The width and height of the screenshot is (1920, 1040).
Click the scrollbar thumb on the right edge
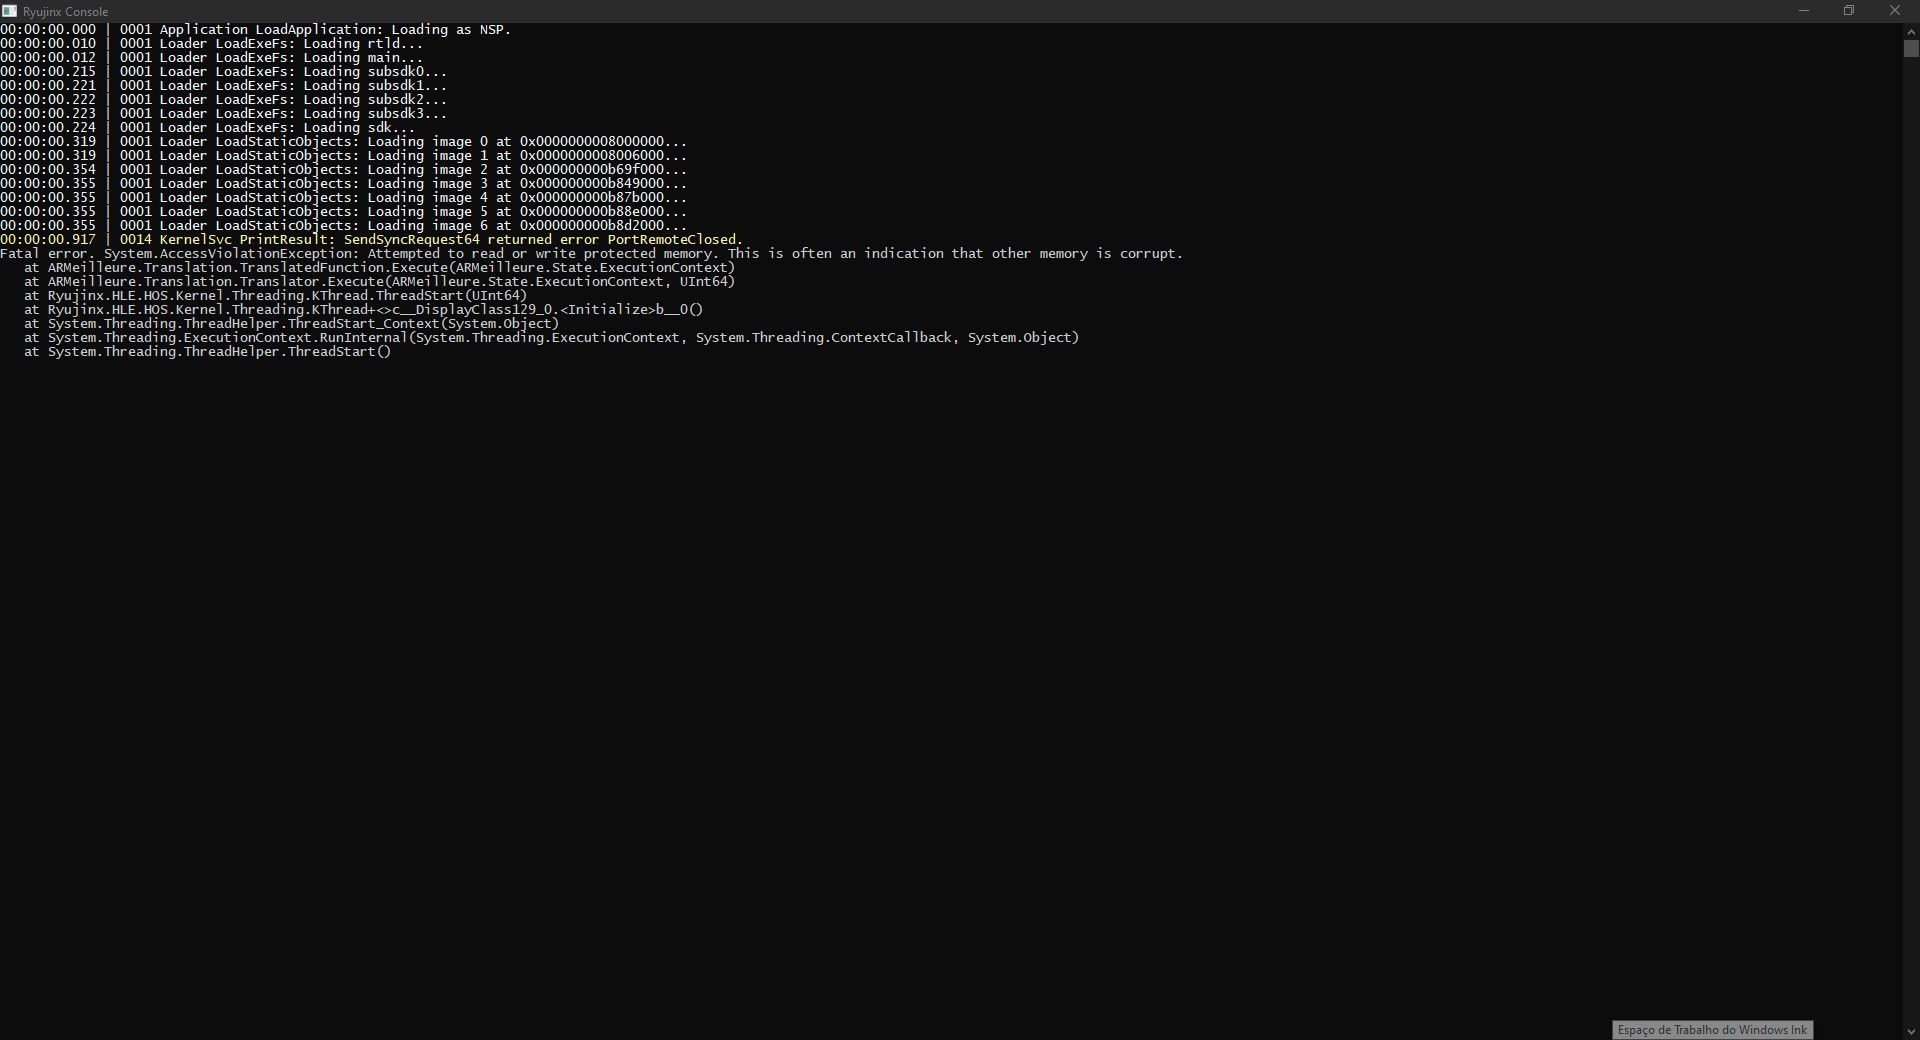[1911, 49]
